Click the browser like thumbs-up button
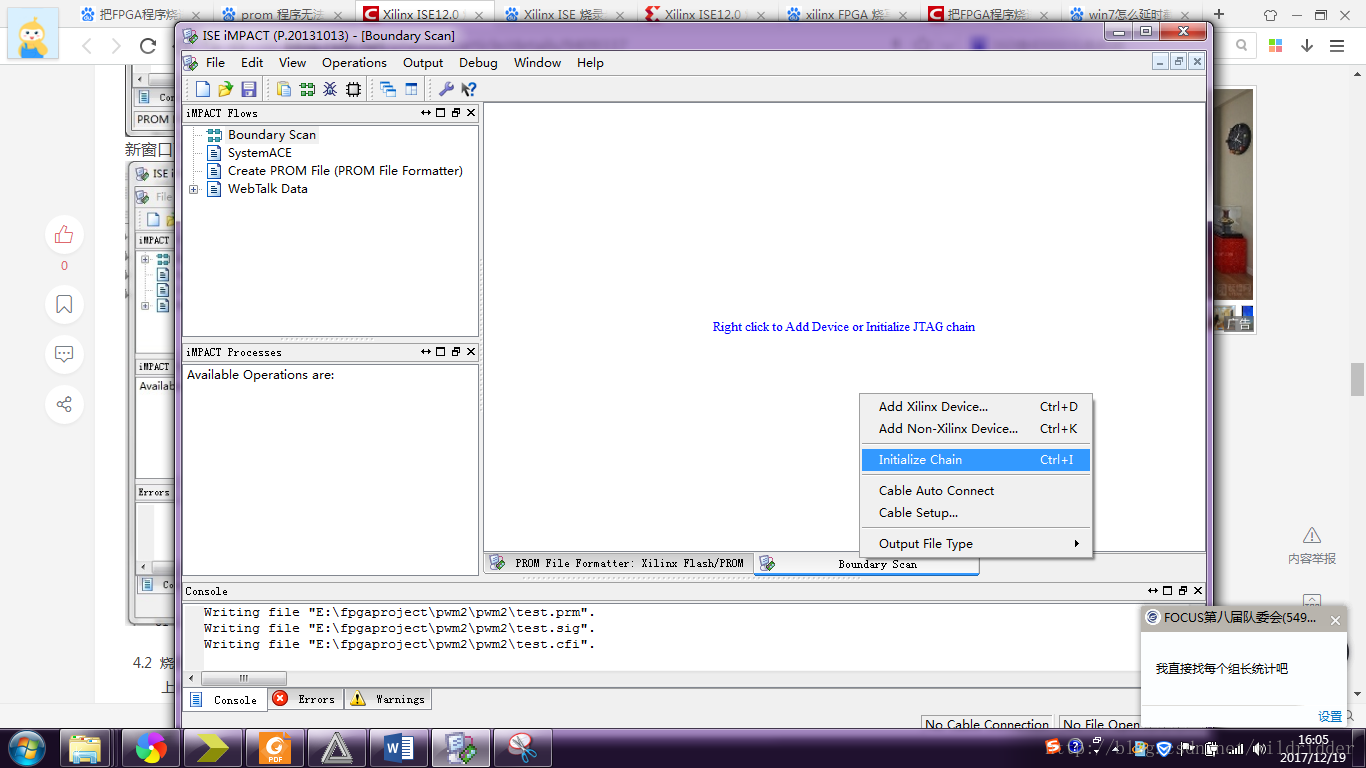 tap(64, 235)
